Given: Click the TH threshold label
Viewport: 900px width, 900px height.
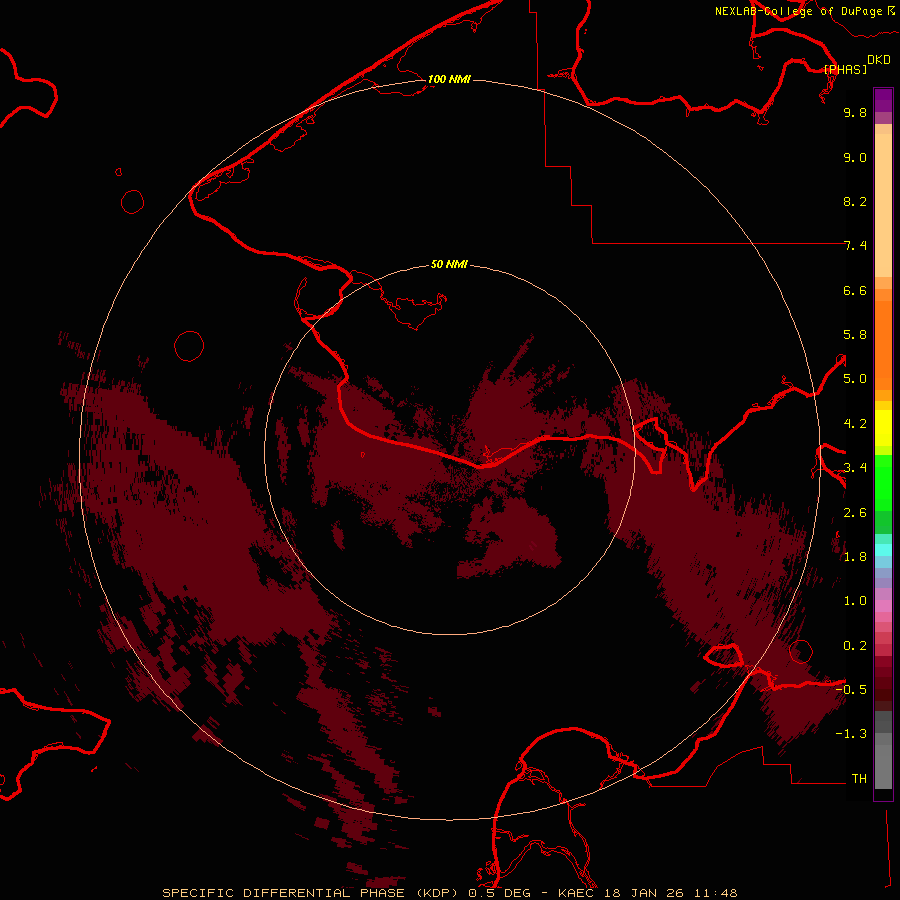Looking at the screenshot, I should pyautogui.click(x=859, y=779).
